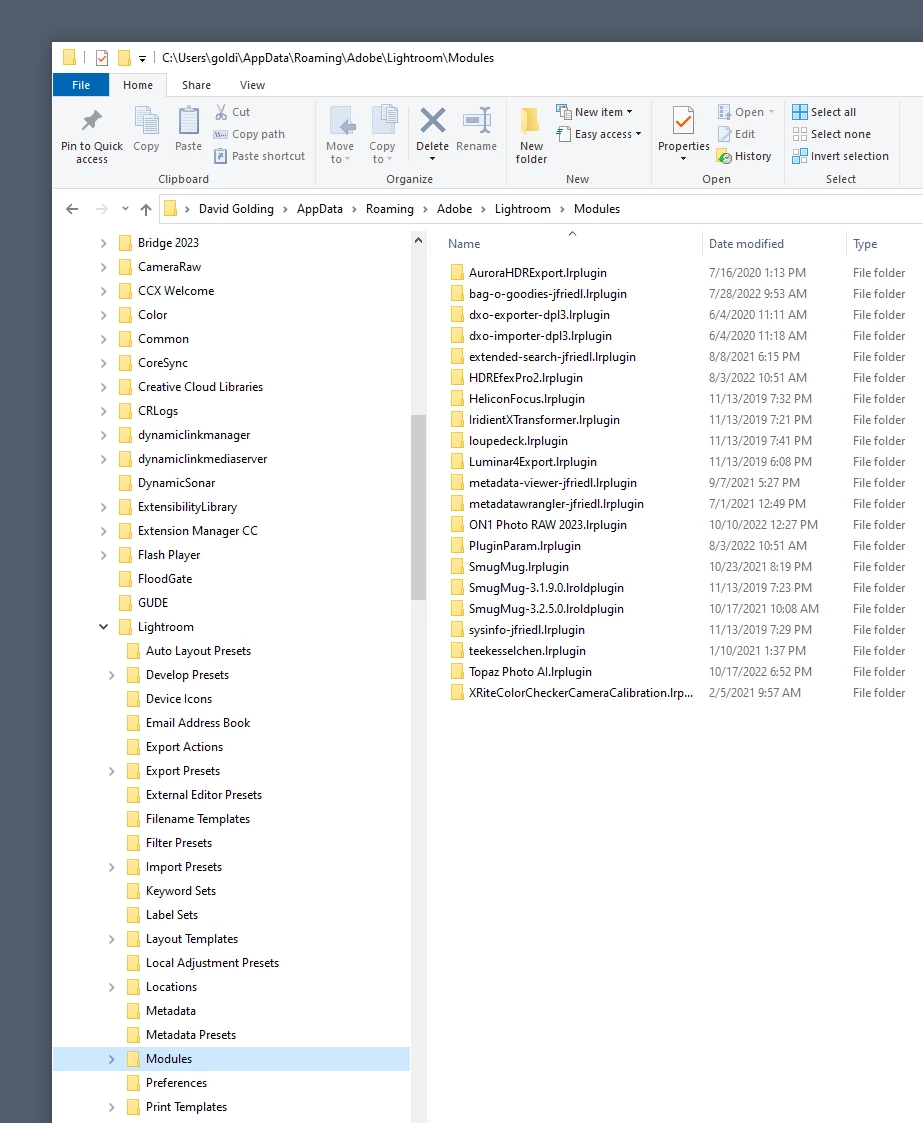This screenshot has width=923, height=1123.
Task: Click the Open ribbon button
Action: click(x=745, y=112)
